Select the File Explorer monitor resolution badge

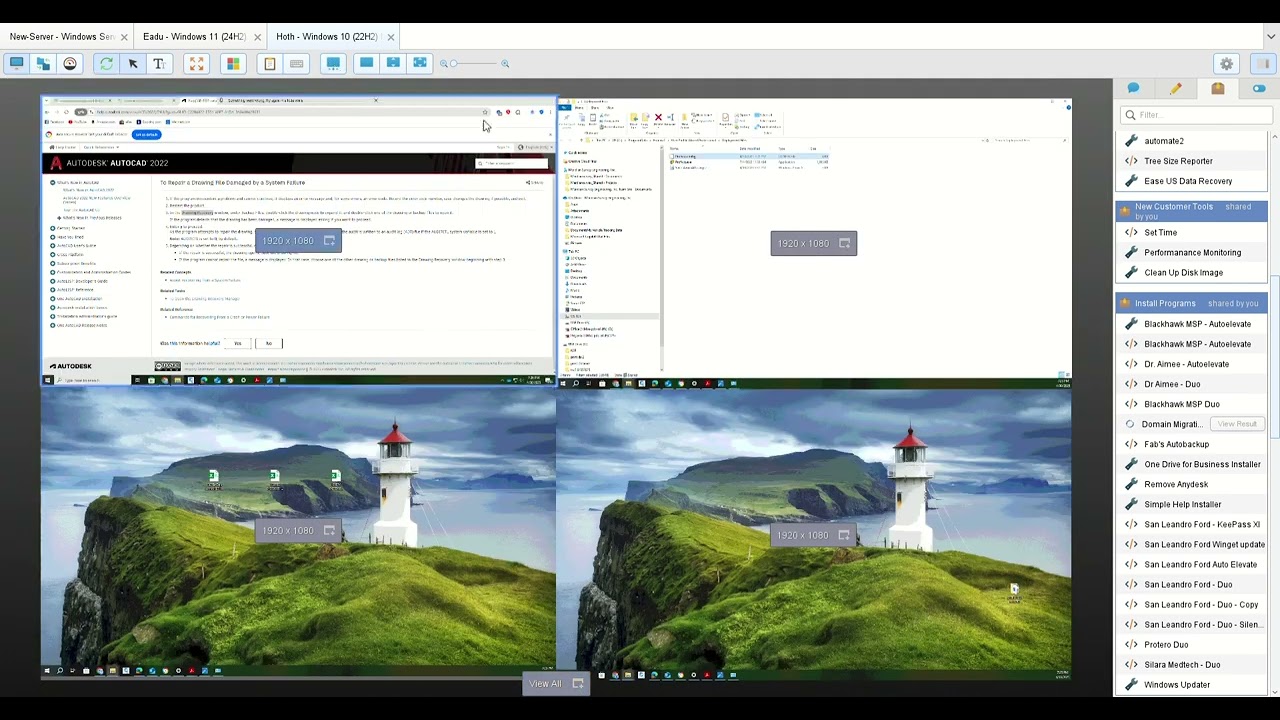(x=813, y=243)
